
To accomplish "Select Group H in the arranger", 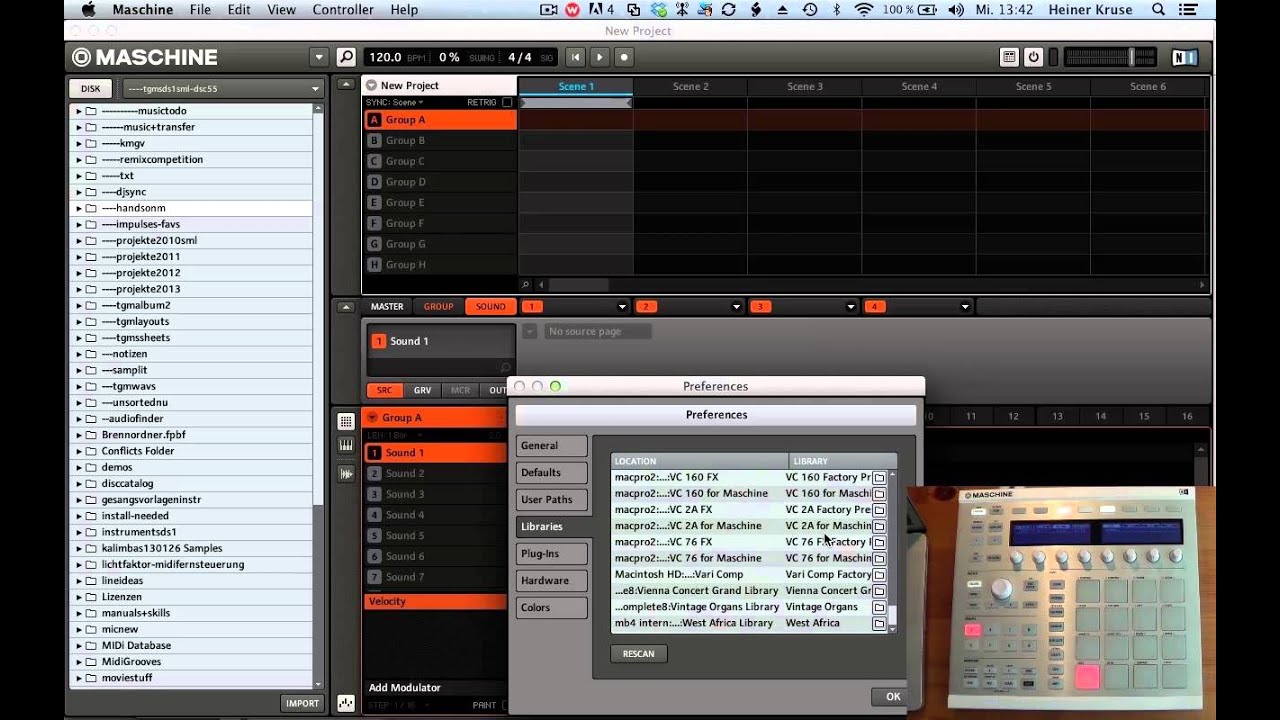I will [x=440, y=265].
